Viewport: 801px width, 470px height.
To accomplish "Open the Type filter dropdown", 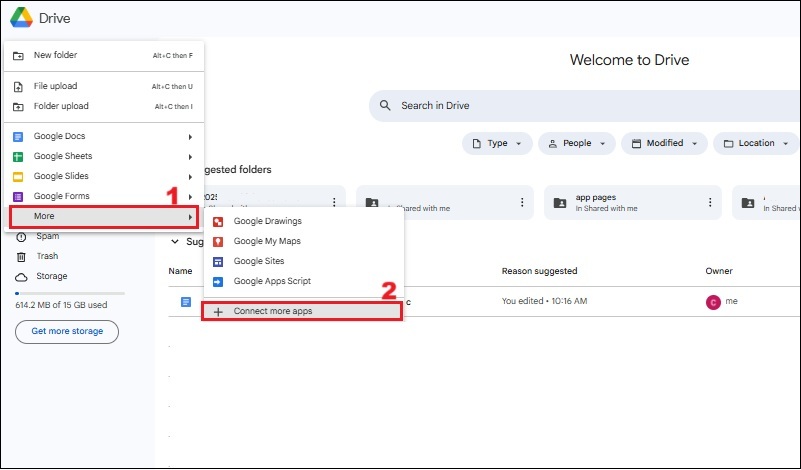I will 497,144.
